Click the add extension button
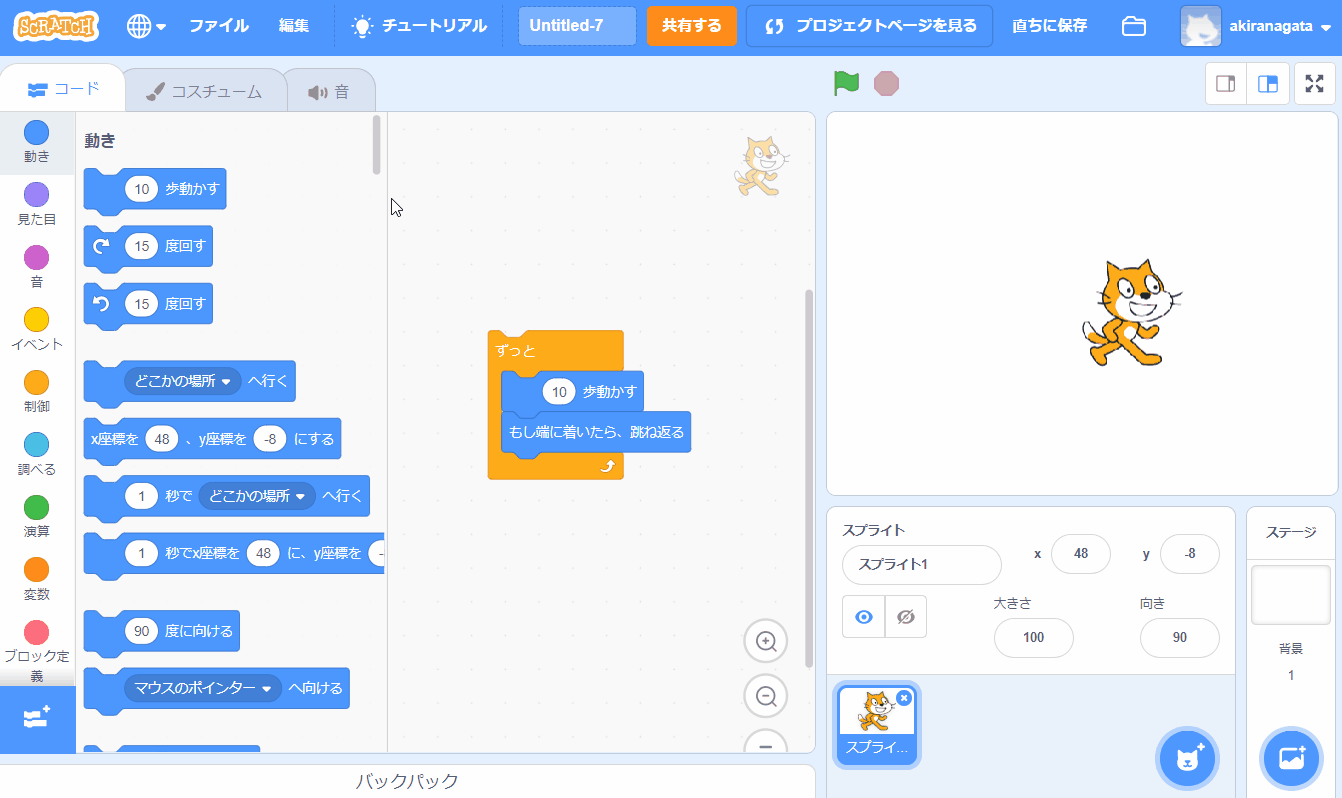Viewport: 1342px width, 798px height. (x=37, y=719)
